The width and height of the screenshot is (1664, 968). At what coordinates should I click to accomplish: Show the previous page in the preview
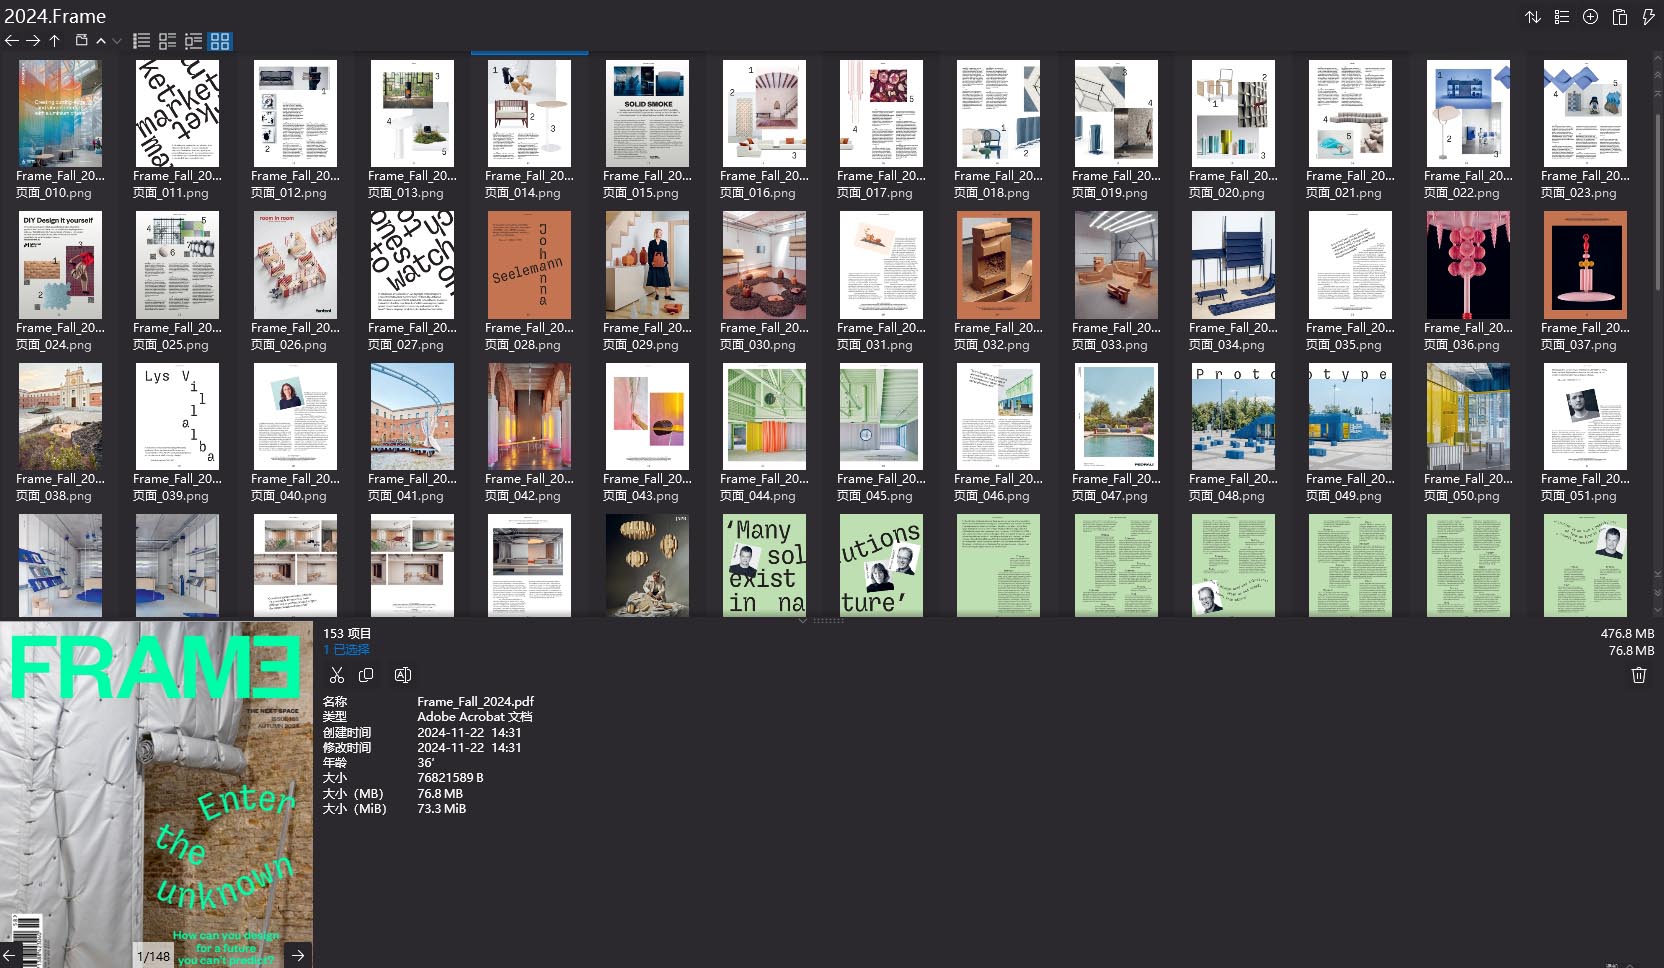coord(9,955)
